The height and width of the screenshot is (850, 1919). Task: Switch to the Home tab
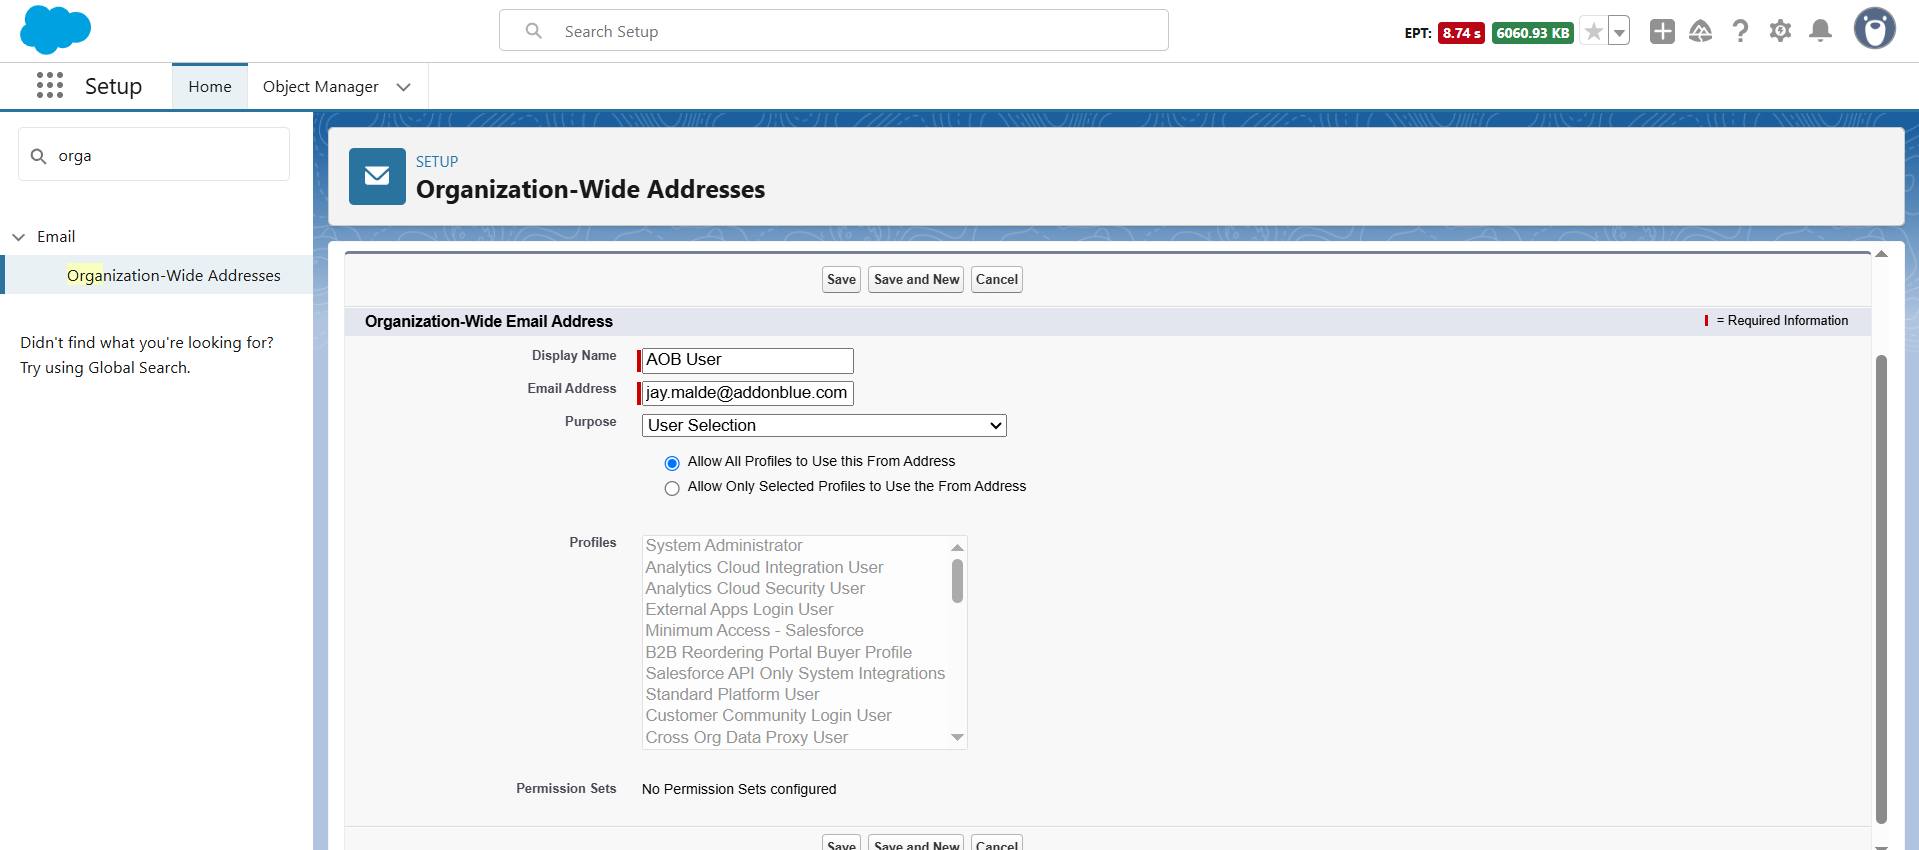(x=210, y=87)
